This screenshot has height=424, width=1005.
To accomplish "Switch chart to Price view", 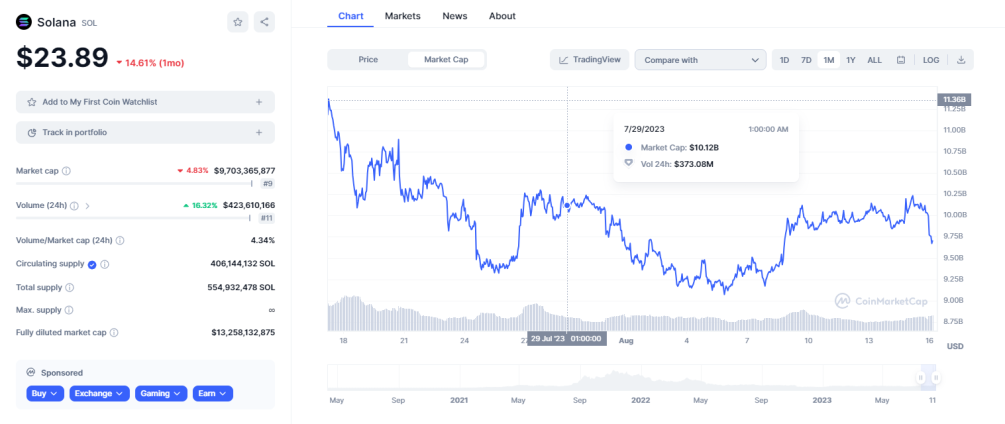I will pyautogui.click(x=368, y=60).
